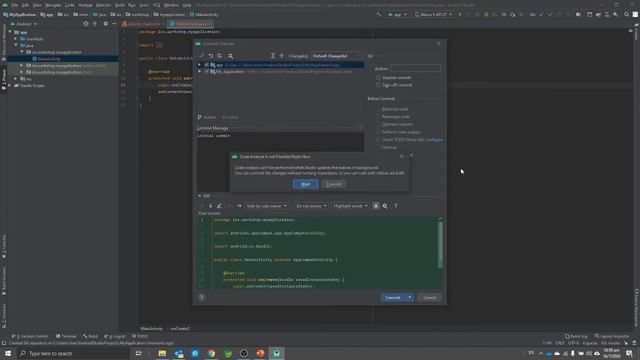Click the Refresh icon in the commit dialog toolbar
Viewport: 640px width, 360px height.
(x=220, y=56)
